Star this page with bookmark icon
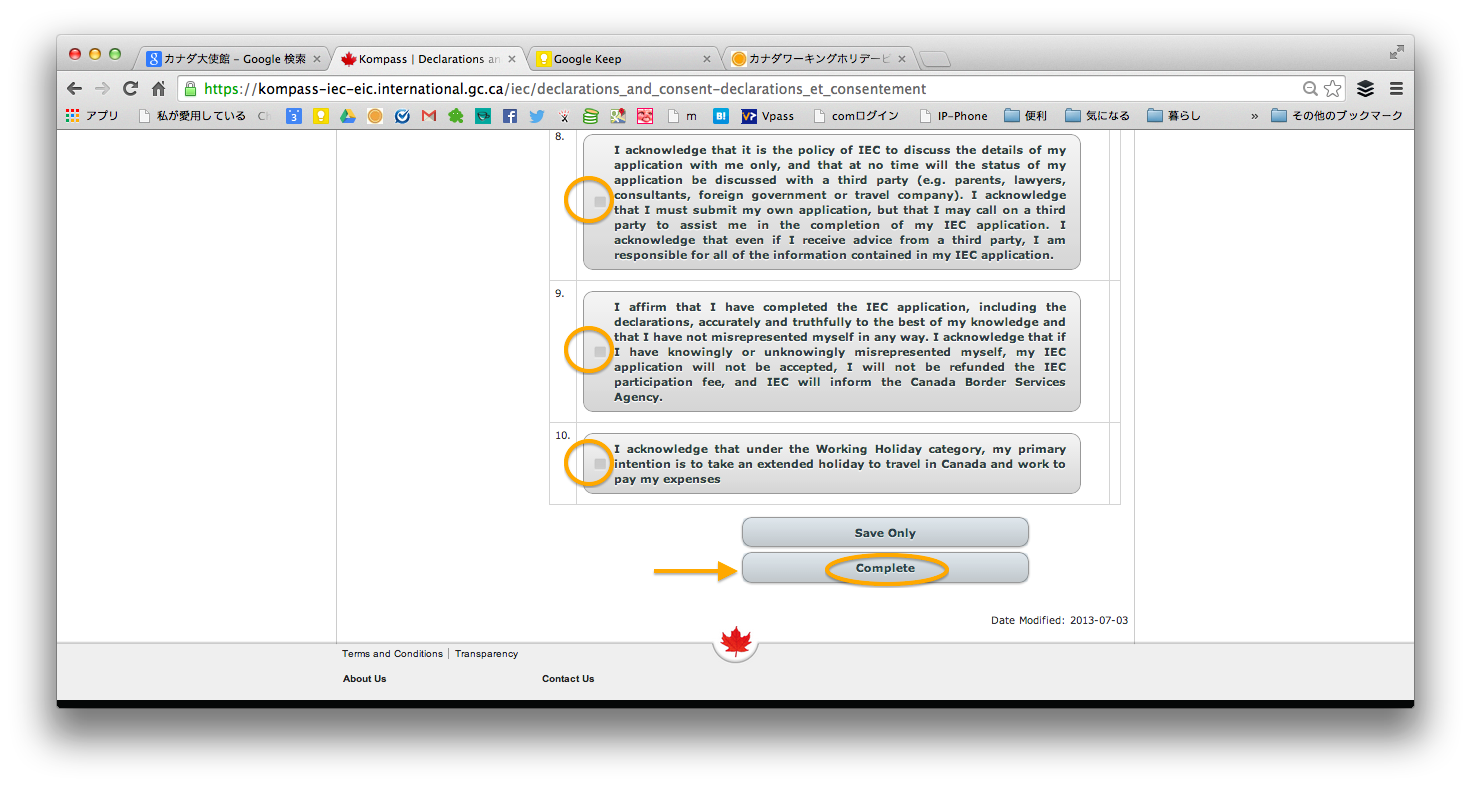Viewport: 1471px width, 787px height. (1333, 89)
